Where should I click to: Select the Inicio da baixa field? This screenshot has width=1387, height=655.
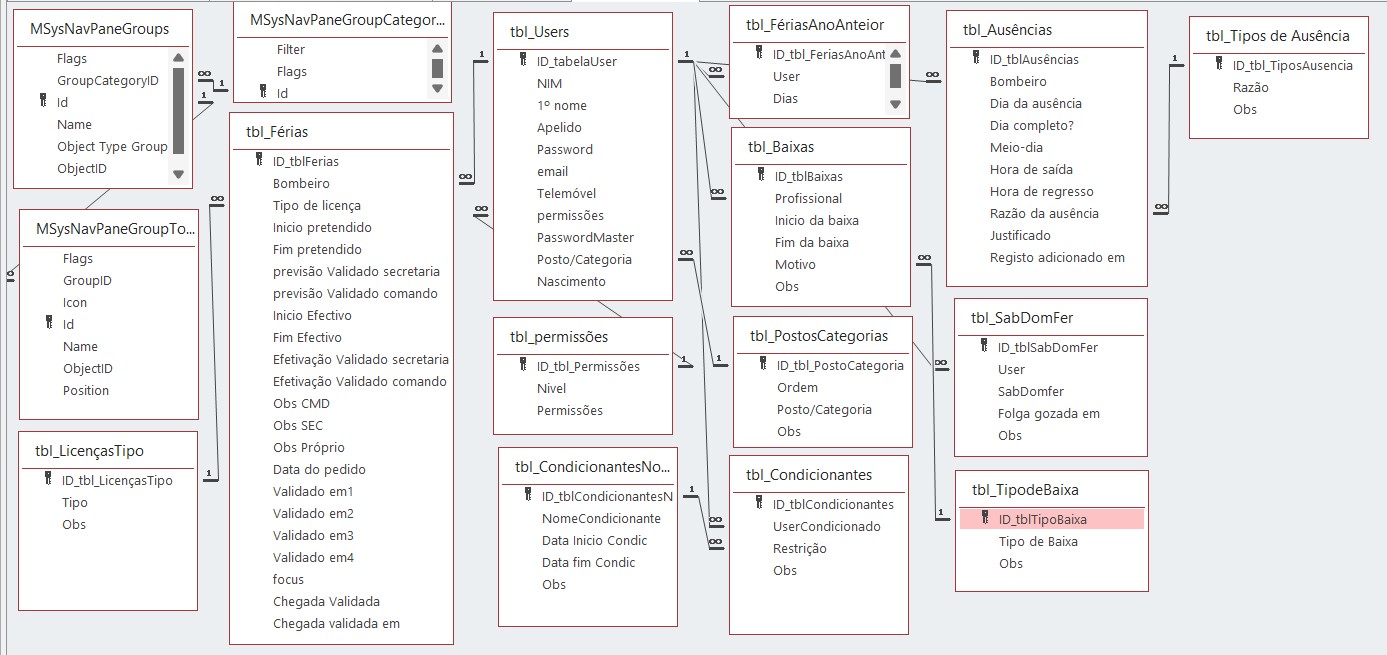click(x=816, y=220)
